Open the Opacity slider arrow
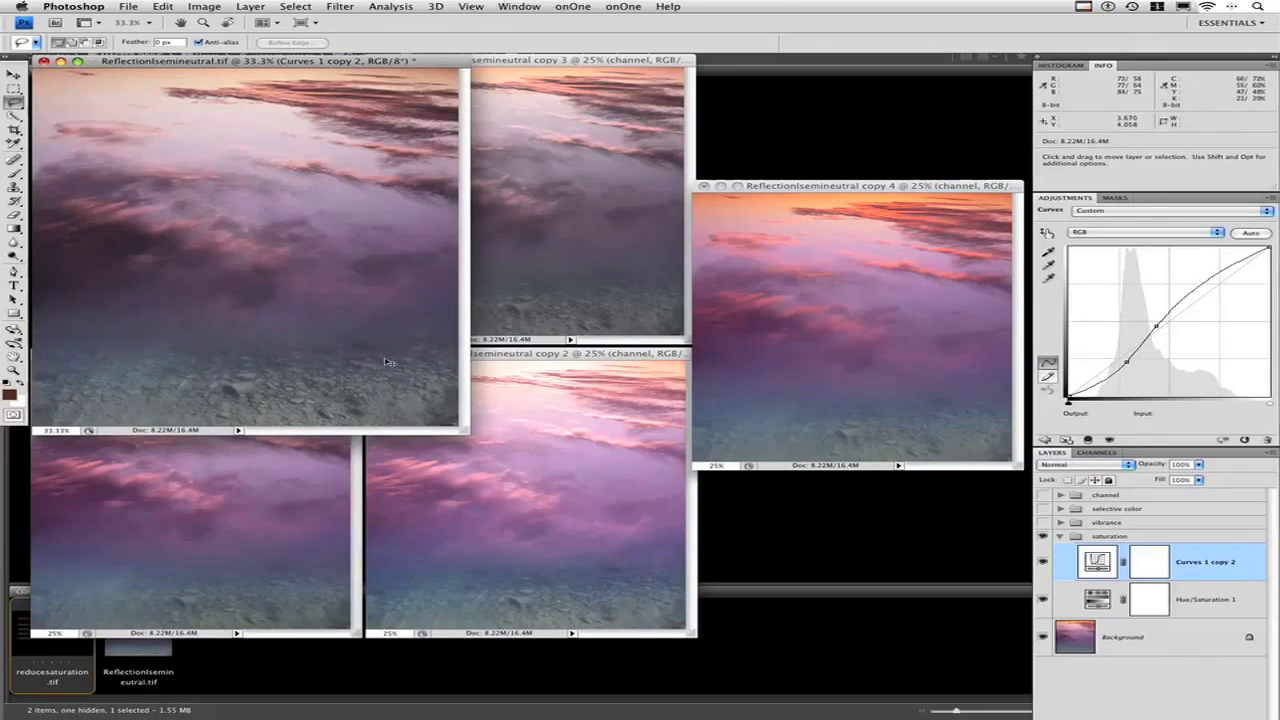This screenshot has height=720, width=1280. pyautogui.click(x=1199, y=464)
